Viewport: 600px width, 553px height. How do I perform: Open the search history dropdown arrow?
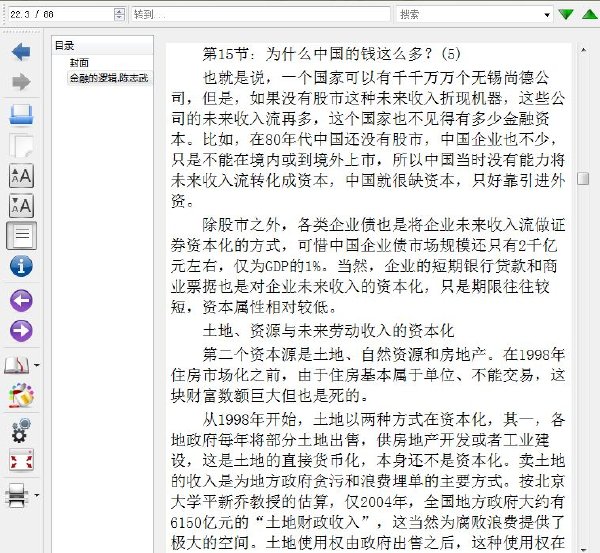(x=547, y=15)
